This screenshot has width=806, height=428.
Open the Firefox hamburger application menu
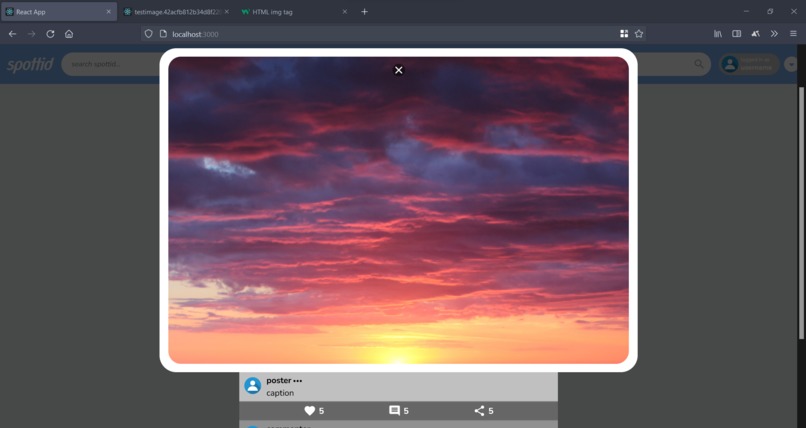793,34
